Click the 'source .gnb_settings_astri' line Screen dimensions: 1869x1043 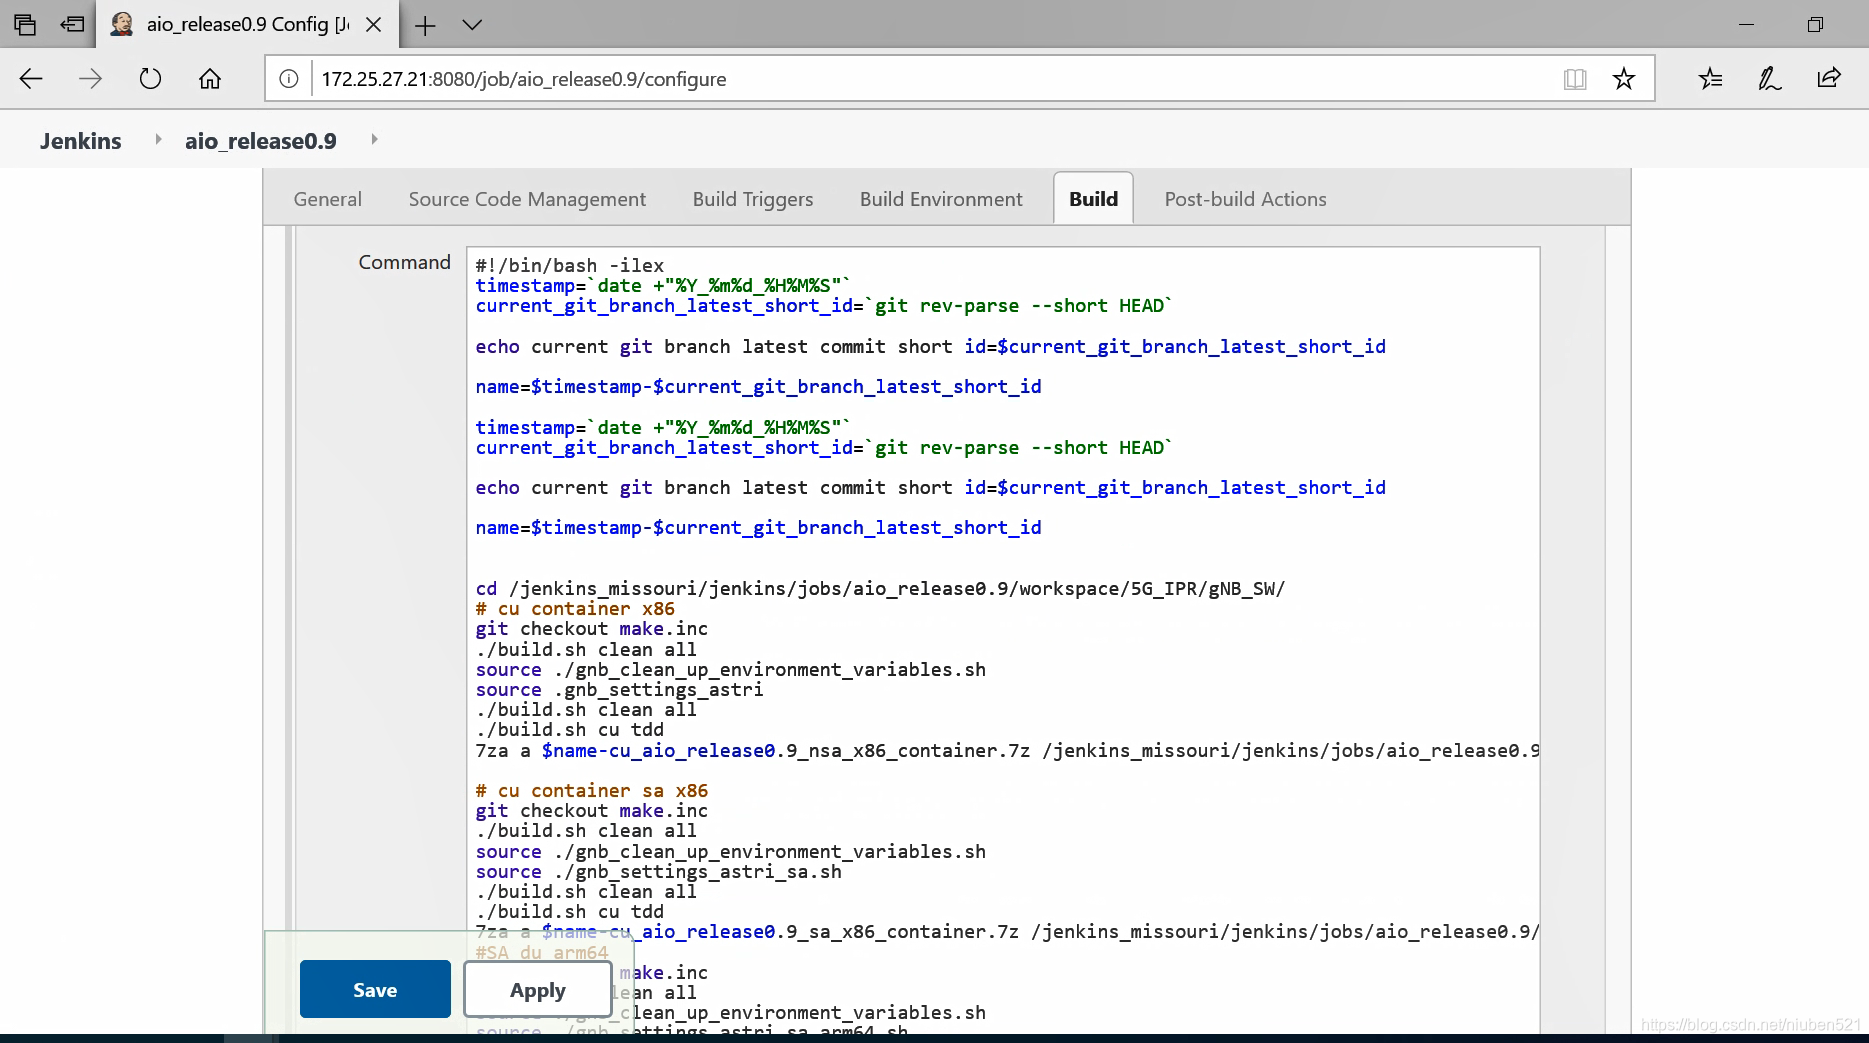point(619,690)
